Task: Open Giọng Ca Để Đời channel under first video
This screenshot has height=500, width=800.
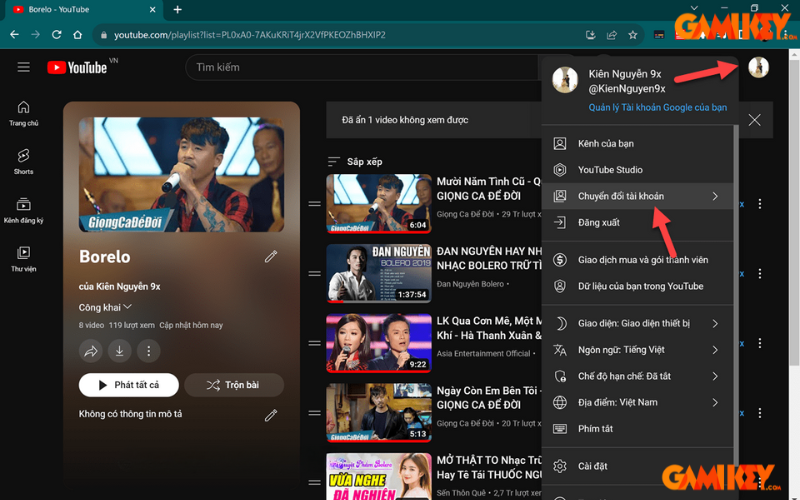Action: point(465,214)
